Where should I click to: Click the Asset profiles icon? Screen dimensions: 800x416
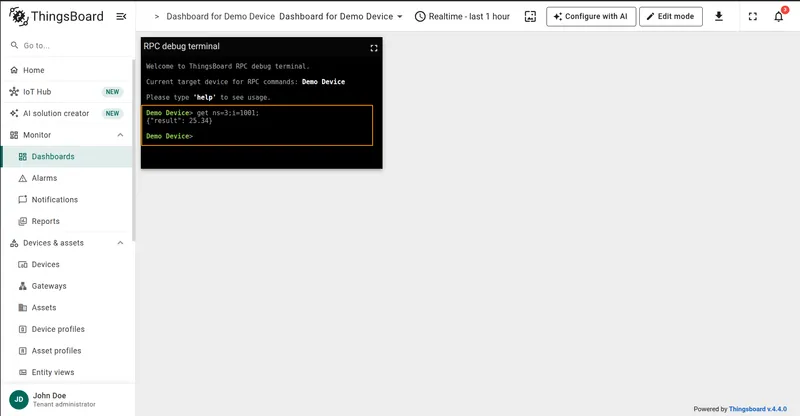[x=22, y=351]
